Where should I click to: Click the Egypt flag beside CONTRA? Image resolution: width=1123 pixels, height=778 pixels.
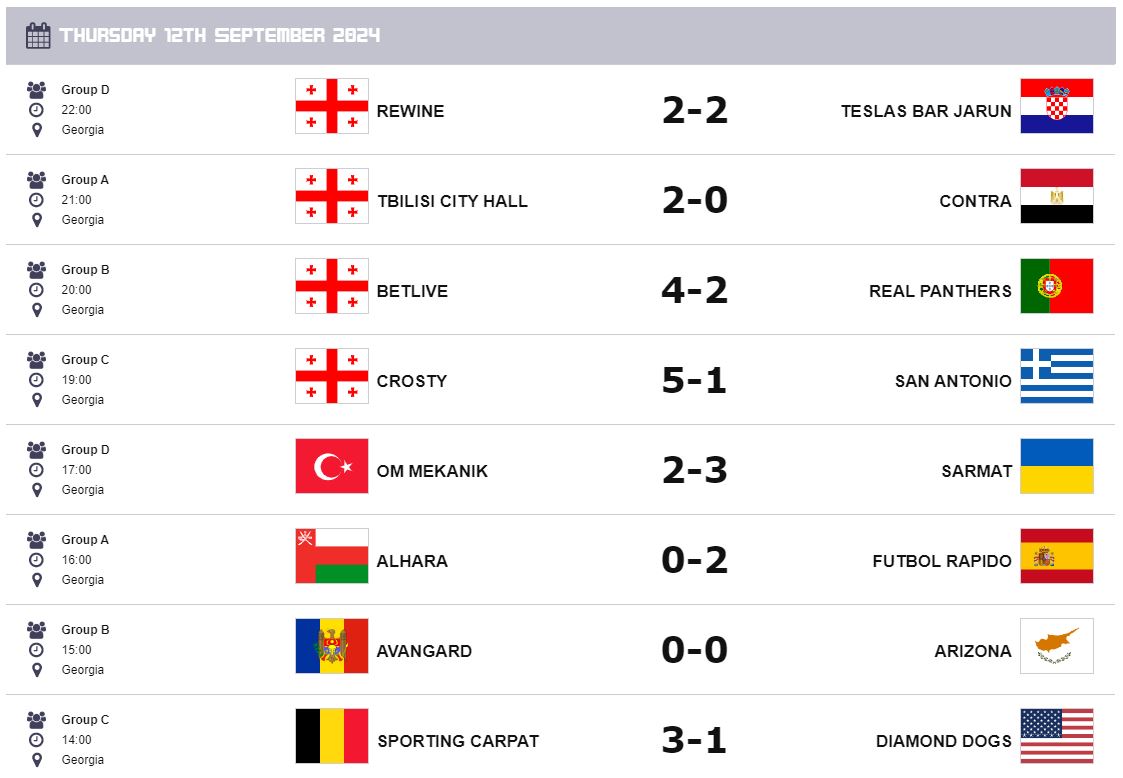pos(1056,196)
